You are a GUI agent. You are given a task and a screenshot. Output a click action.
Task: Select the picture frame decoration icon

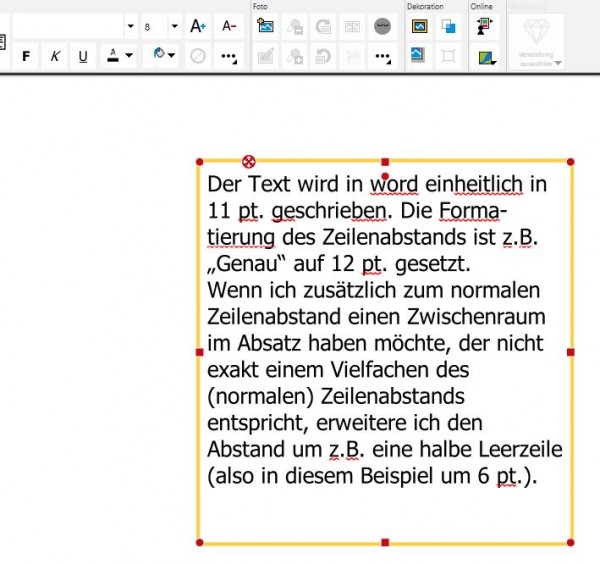click(420, 26)
